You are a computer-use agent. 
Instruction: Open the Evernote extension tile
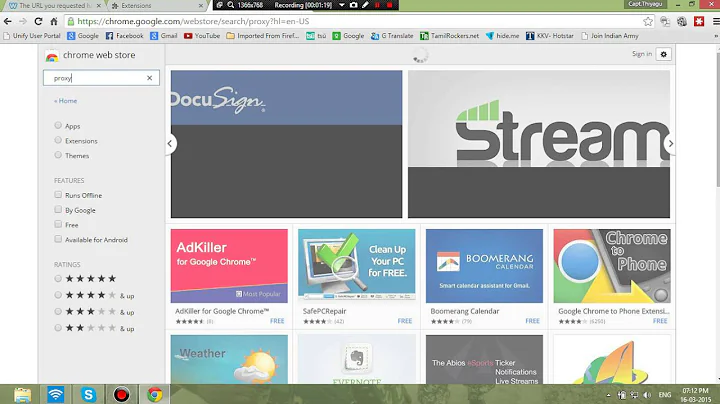pos(357,359)
